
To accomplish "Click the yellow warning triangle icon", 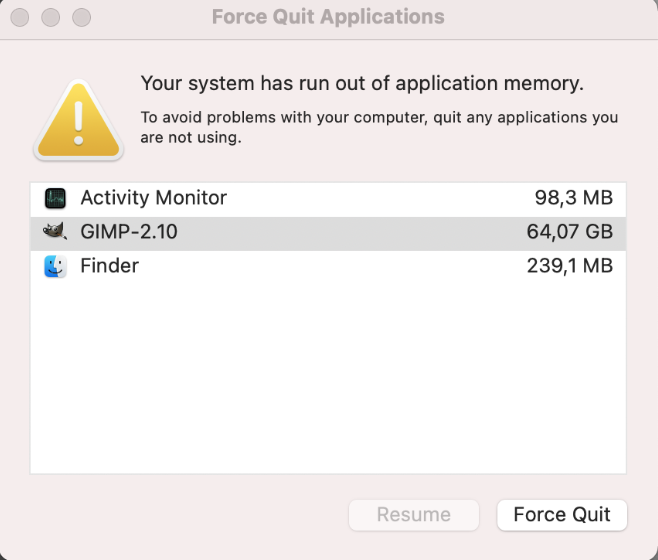I will click(78, 120).
